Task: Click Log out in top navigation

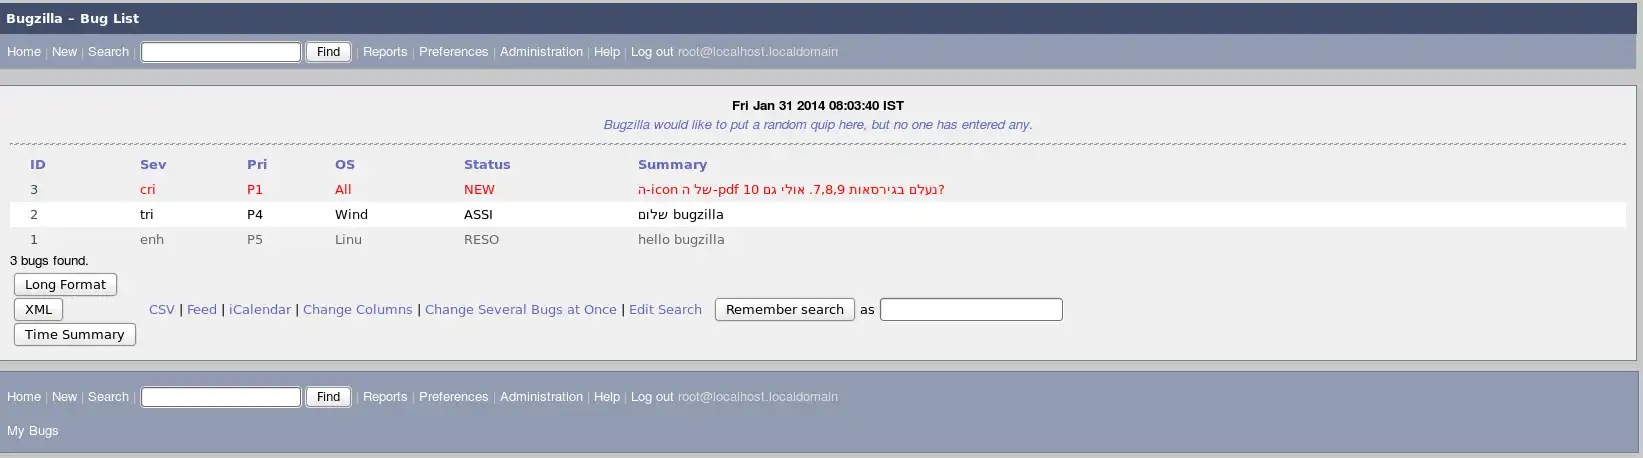Action: (x=652, y=52)
